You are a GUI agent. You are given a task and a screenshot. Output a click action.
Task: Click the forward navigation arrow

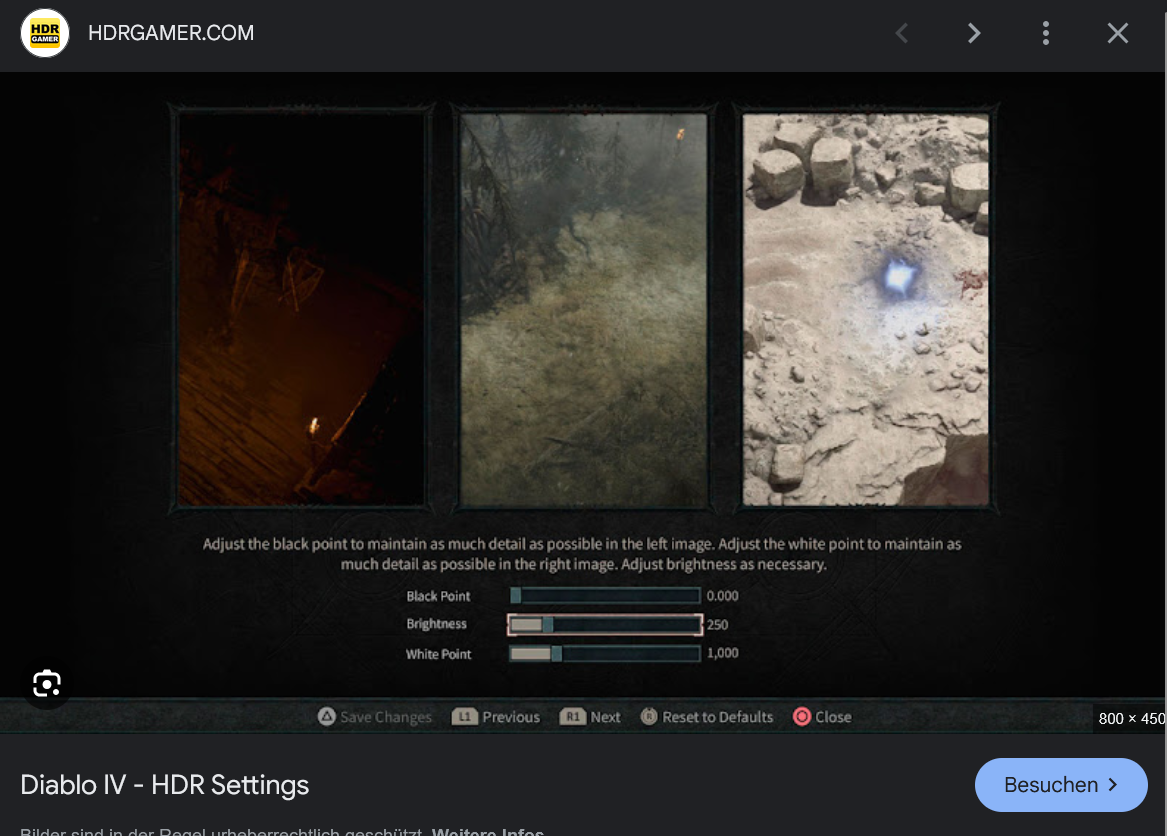973,33
